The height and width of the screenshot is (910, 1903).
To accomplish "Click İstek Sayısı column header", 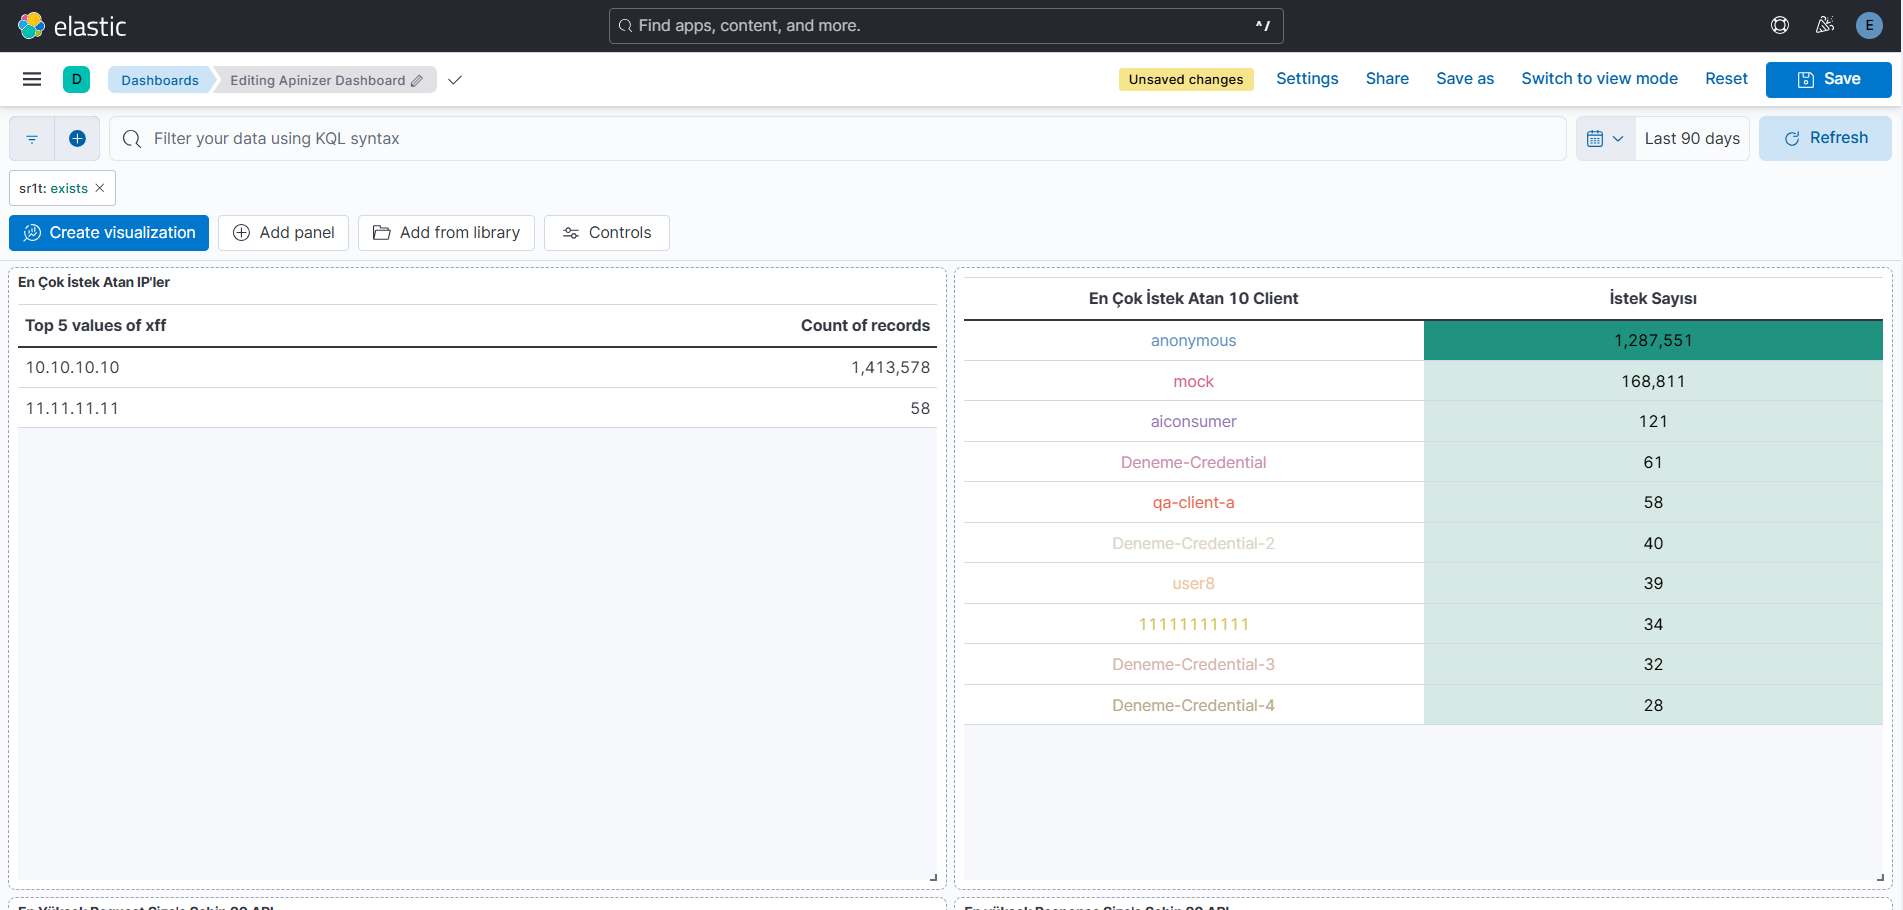I will coord(1653,299).
